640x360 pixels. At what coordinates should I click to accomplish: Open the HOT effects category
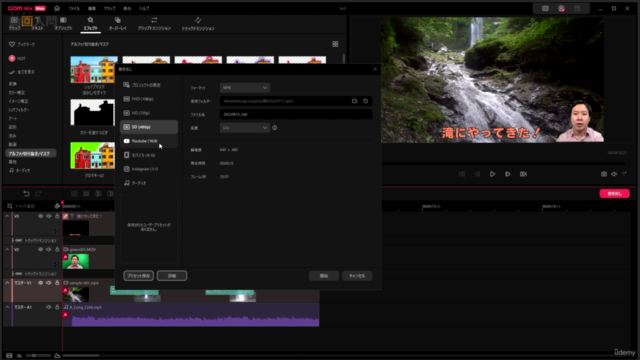(17, 58)
